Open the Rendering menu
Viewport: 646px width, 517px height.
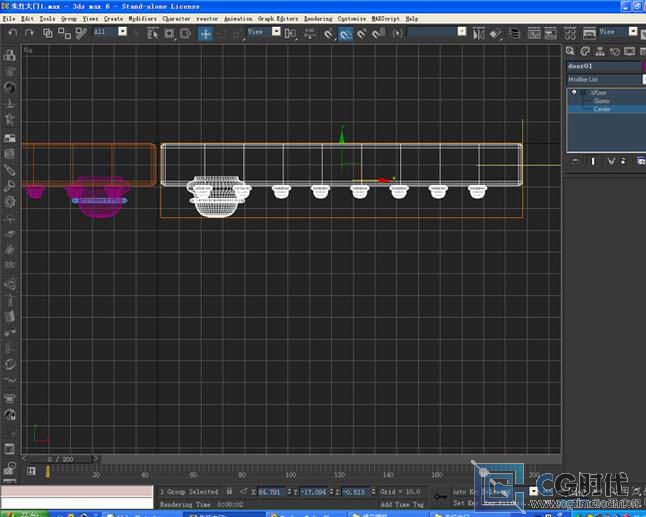click(x=318, y=19)
